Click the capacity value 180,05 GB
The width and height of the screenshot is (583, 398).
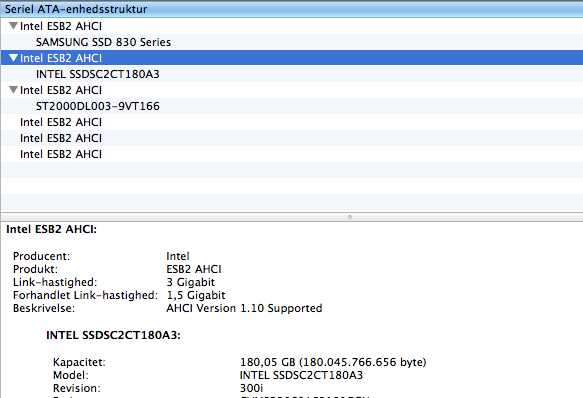click(333, 362)
